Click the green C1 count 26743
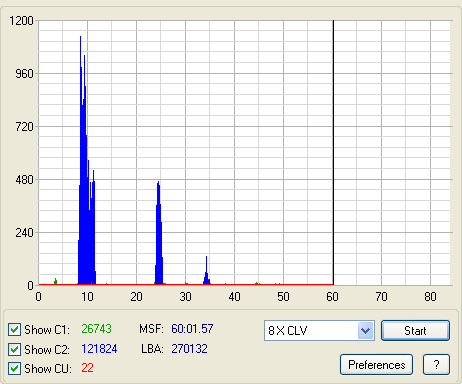Viewport: 462px width, 384px height. point(96,329)
